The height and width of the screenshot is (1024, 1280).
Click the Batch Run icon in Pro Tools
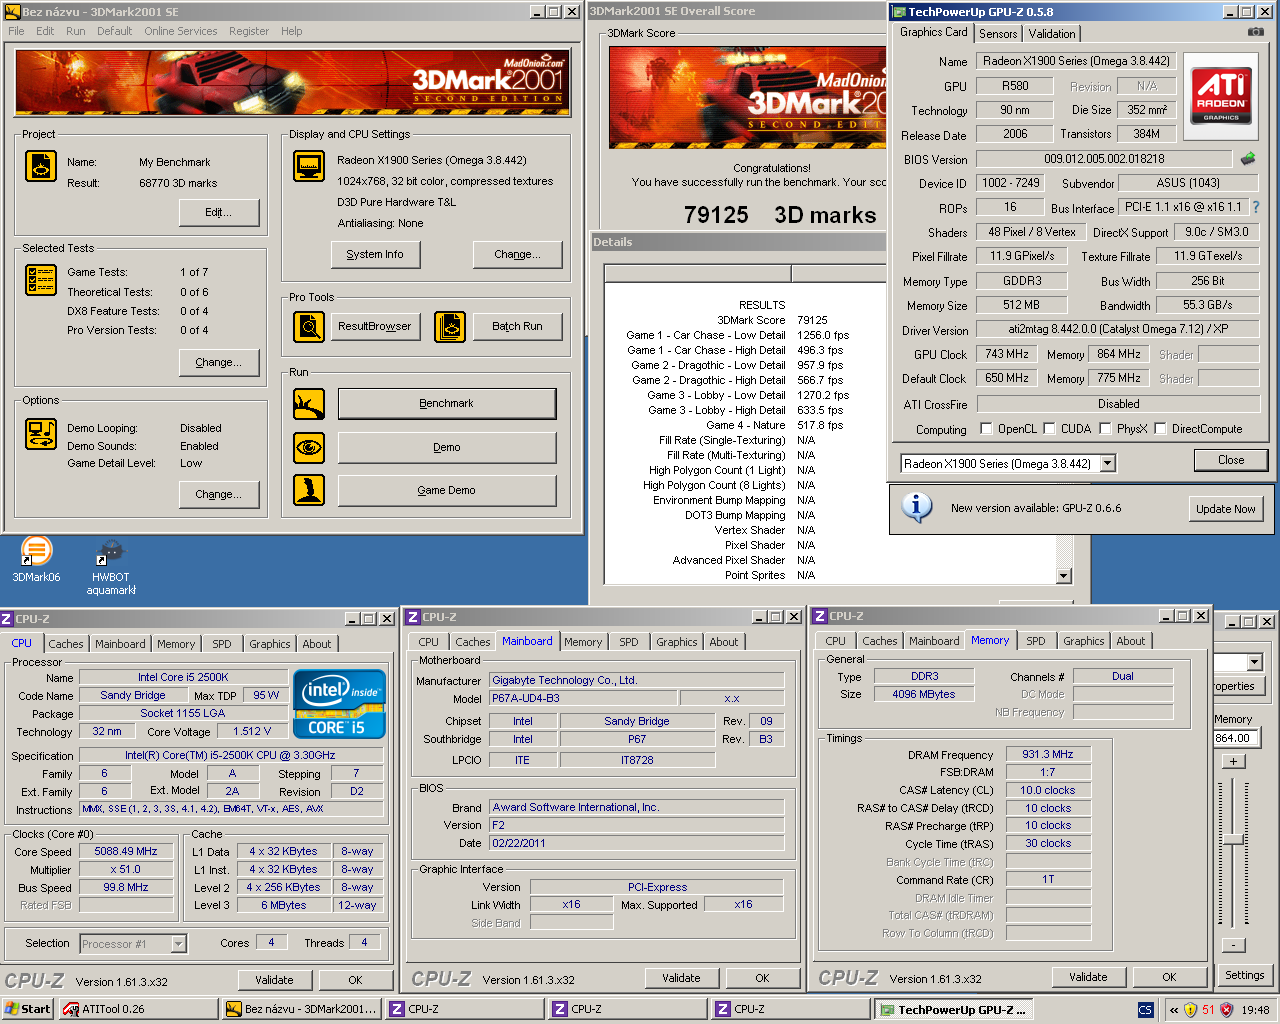point(450,327)
